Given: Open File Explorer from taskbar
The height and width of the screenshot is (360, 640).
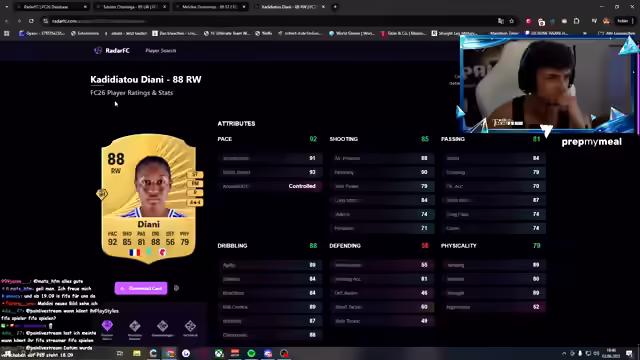Looking at the screenshot, I should [x=137, y=353].
